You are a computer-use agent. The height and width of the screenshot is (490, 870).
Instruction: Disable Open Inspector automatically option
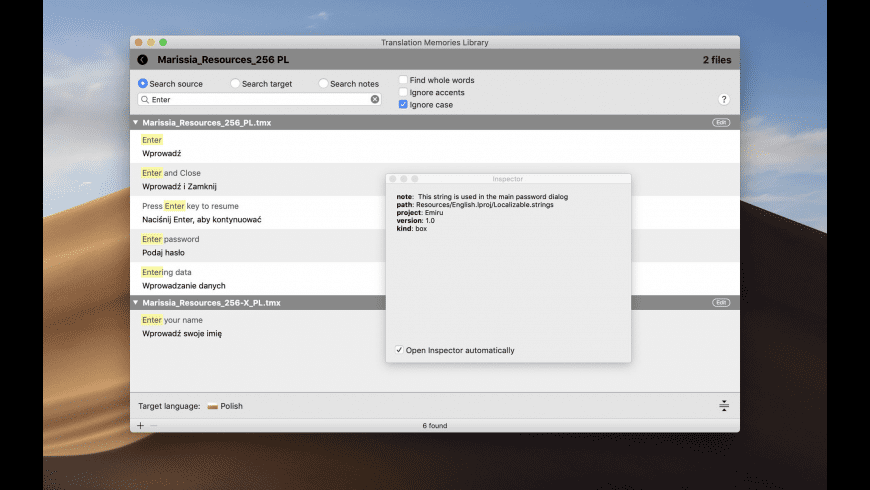399,350
